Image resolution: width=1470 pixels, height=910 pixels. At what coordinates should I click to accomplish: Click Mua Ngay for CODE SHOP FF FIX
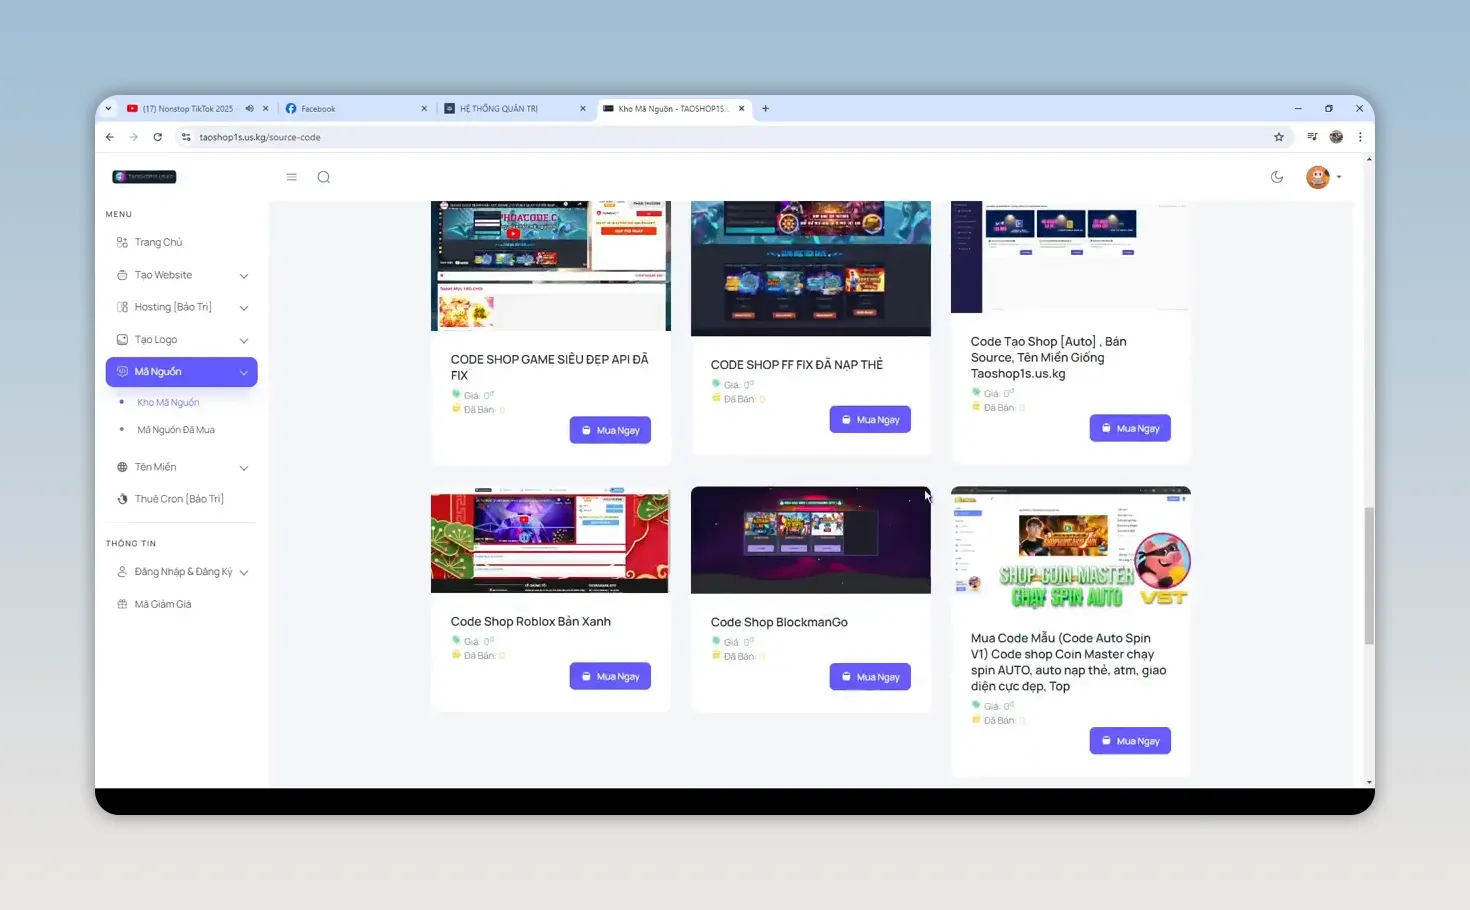[870, 420]
